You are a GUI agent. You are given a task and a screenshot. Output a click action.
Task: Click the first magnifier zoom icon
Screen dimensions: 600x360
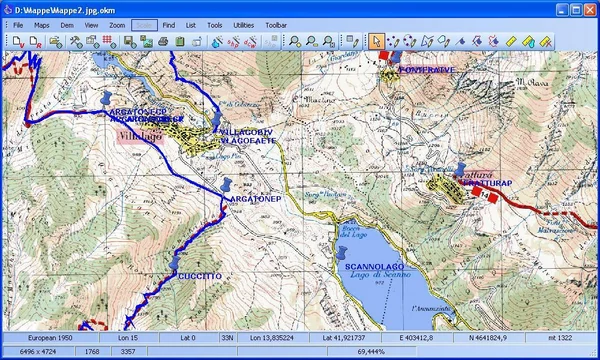tap(295, 41)
